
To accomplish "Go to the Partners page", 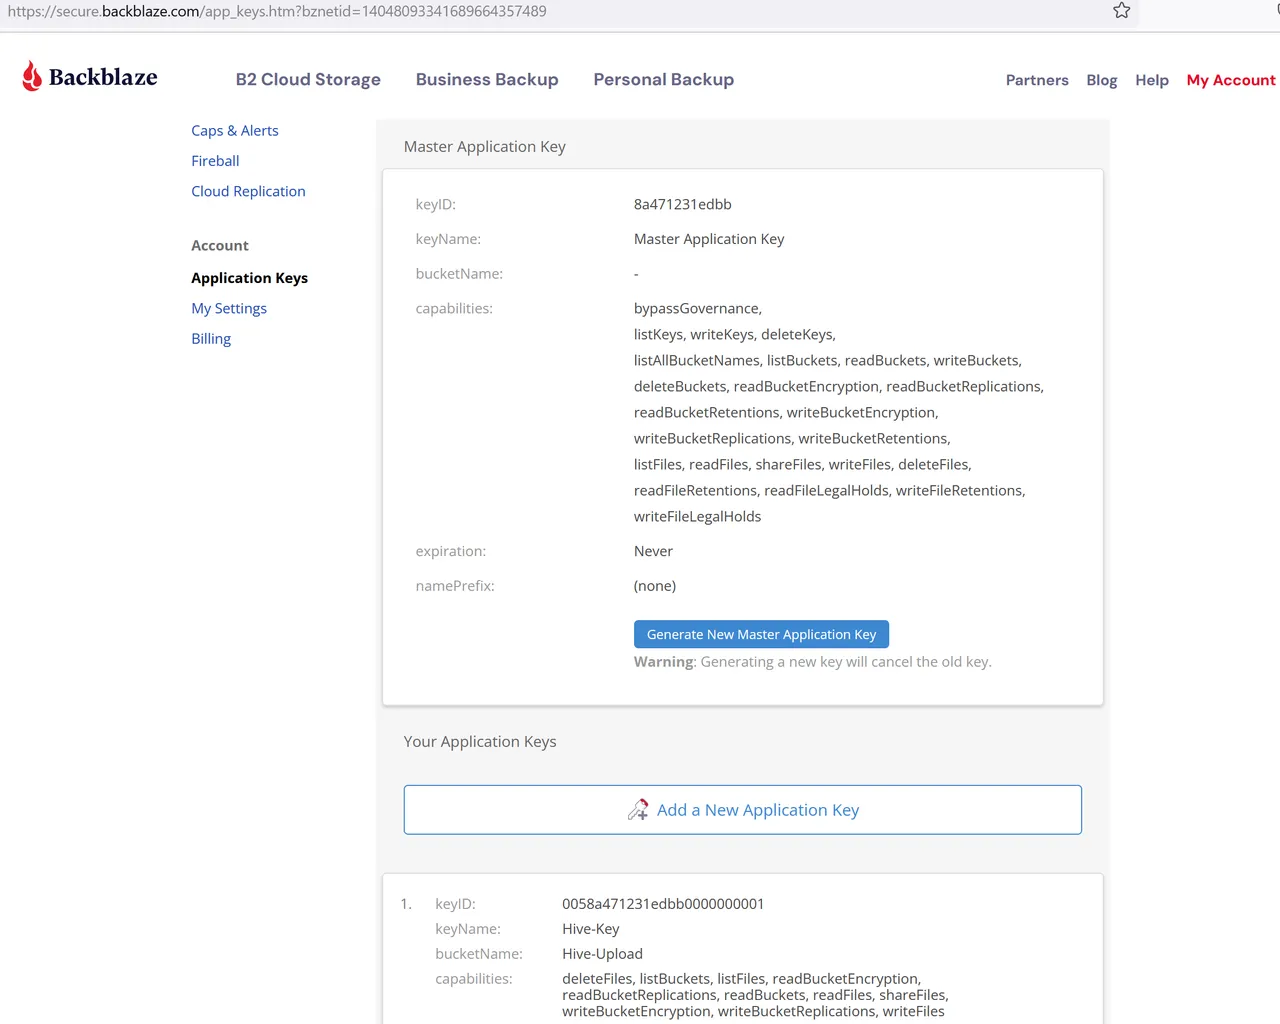I will click(x=1037, y=80).
